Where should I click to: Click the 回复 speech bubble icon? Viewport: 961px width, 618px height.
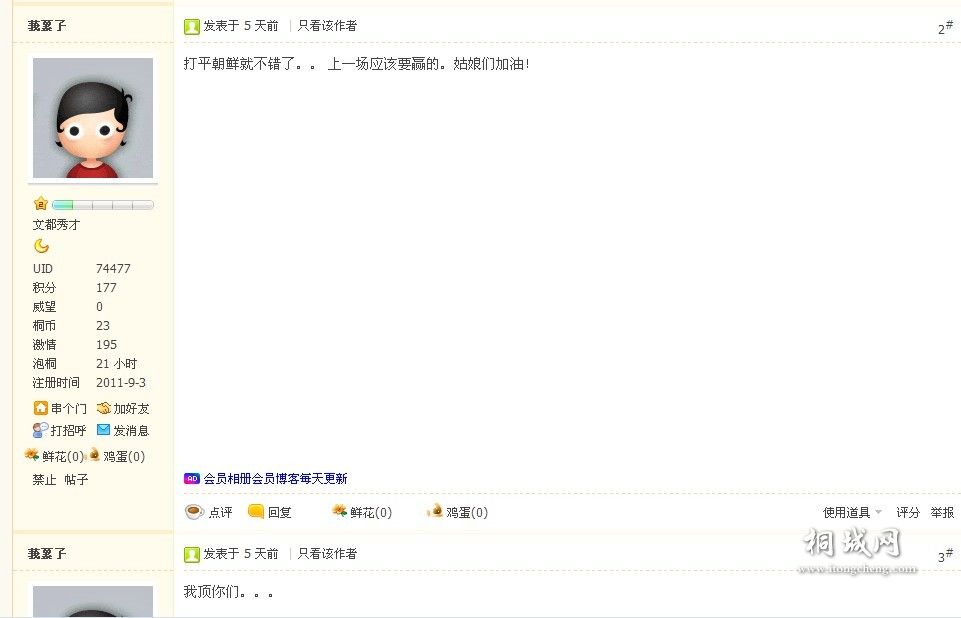256,511
